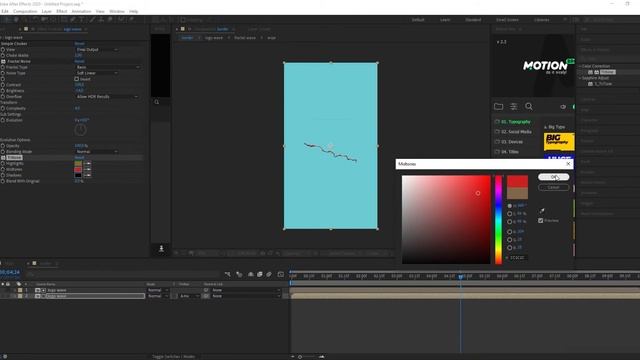Open the Highlights color swatch in Tritone
This screenshot has height=360, width=640.
[x=78, y=163]
